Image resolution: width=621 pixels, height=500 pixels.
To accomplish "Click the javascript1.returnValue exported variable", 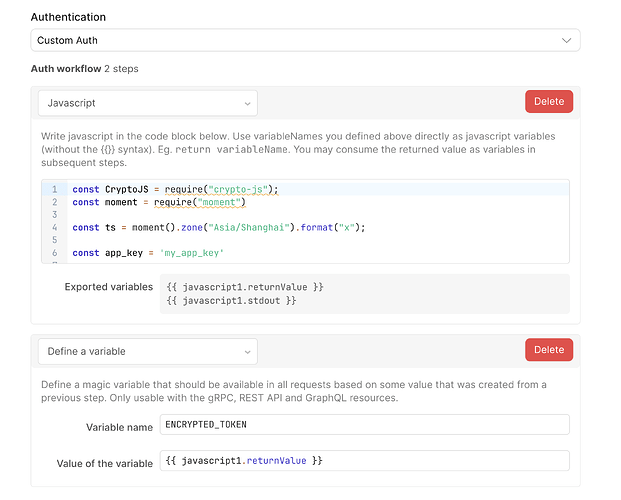I will pyautogui.click(x=244, y=287).
